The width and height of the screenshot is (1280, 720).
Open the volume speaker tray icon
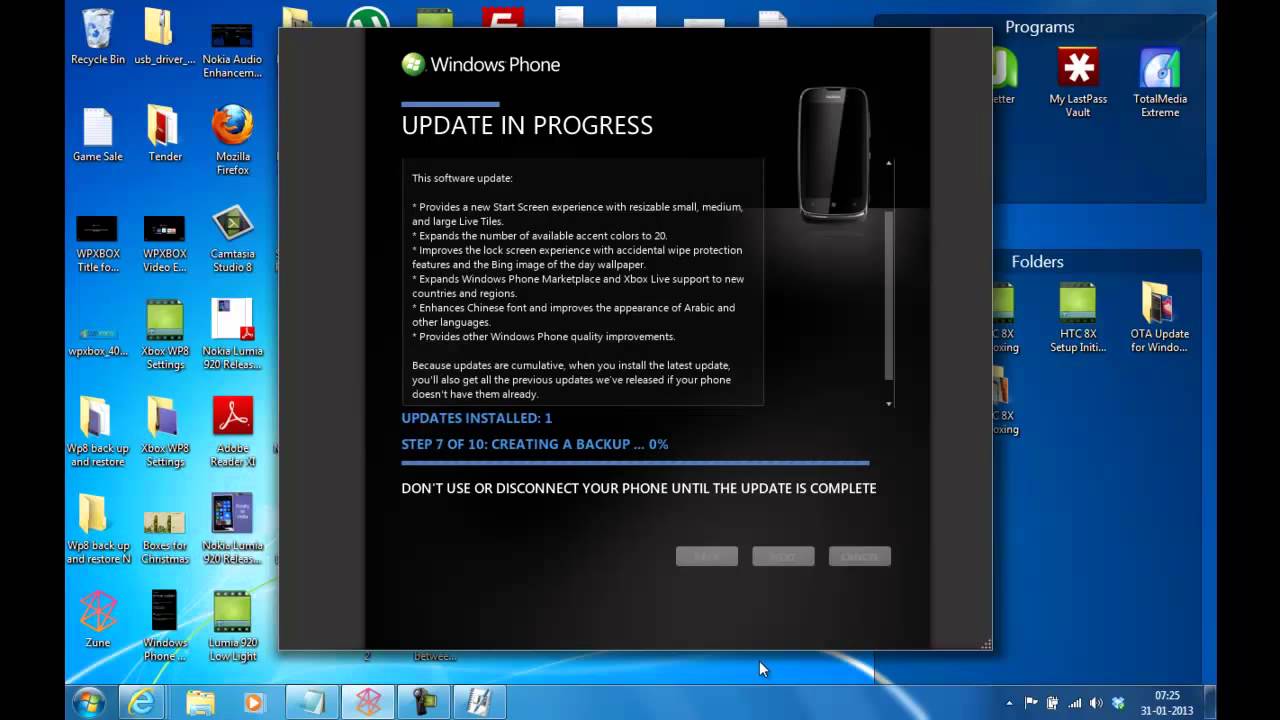click(x=1096, y=703)
